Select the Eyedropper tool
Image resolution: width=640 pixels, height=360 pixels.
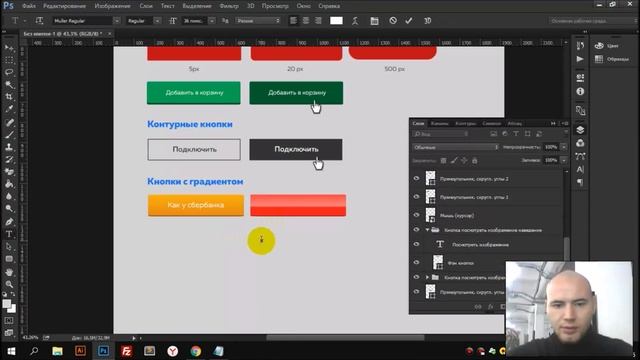[9, 109]
